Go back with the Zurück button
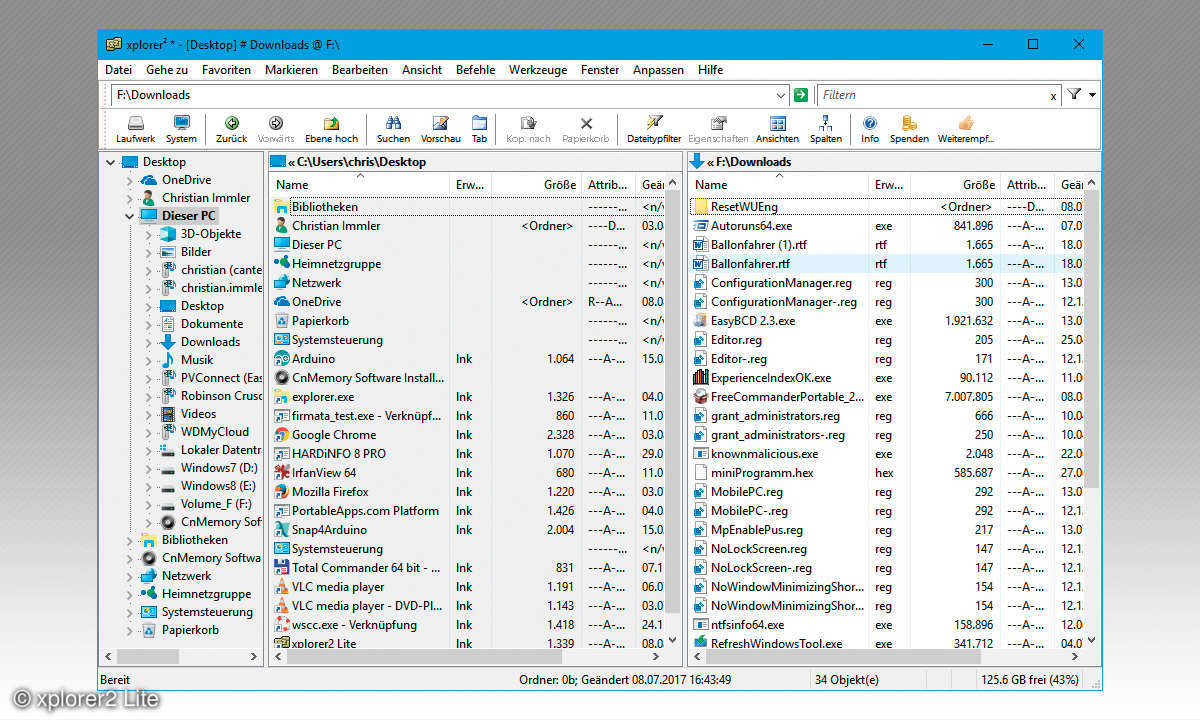The width and height of the screenshot is (1200, 720). pos(232,129)
